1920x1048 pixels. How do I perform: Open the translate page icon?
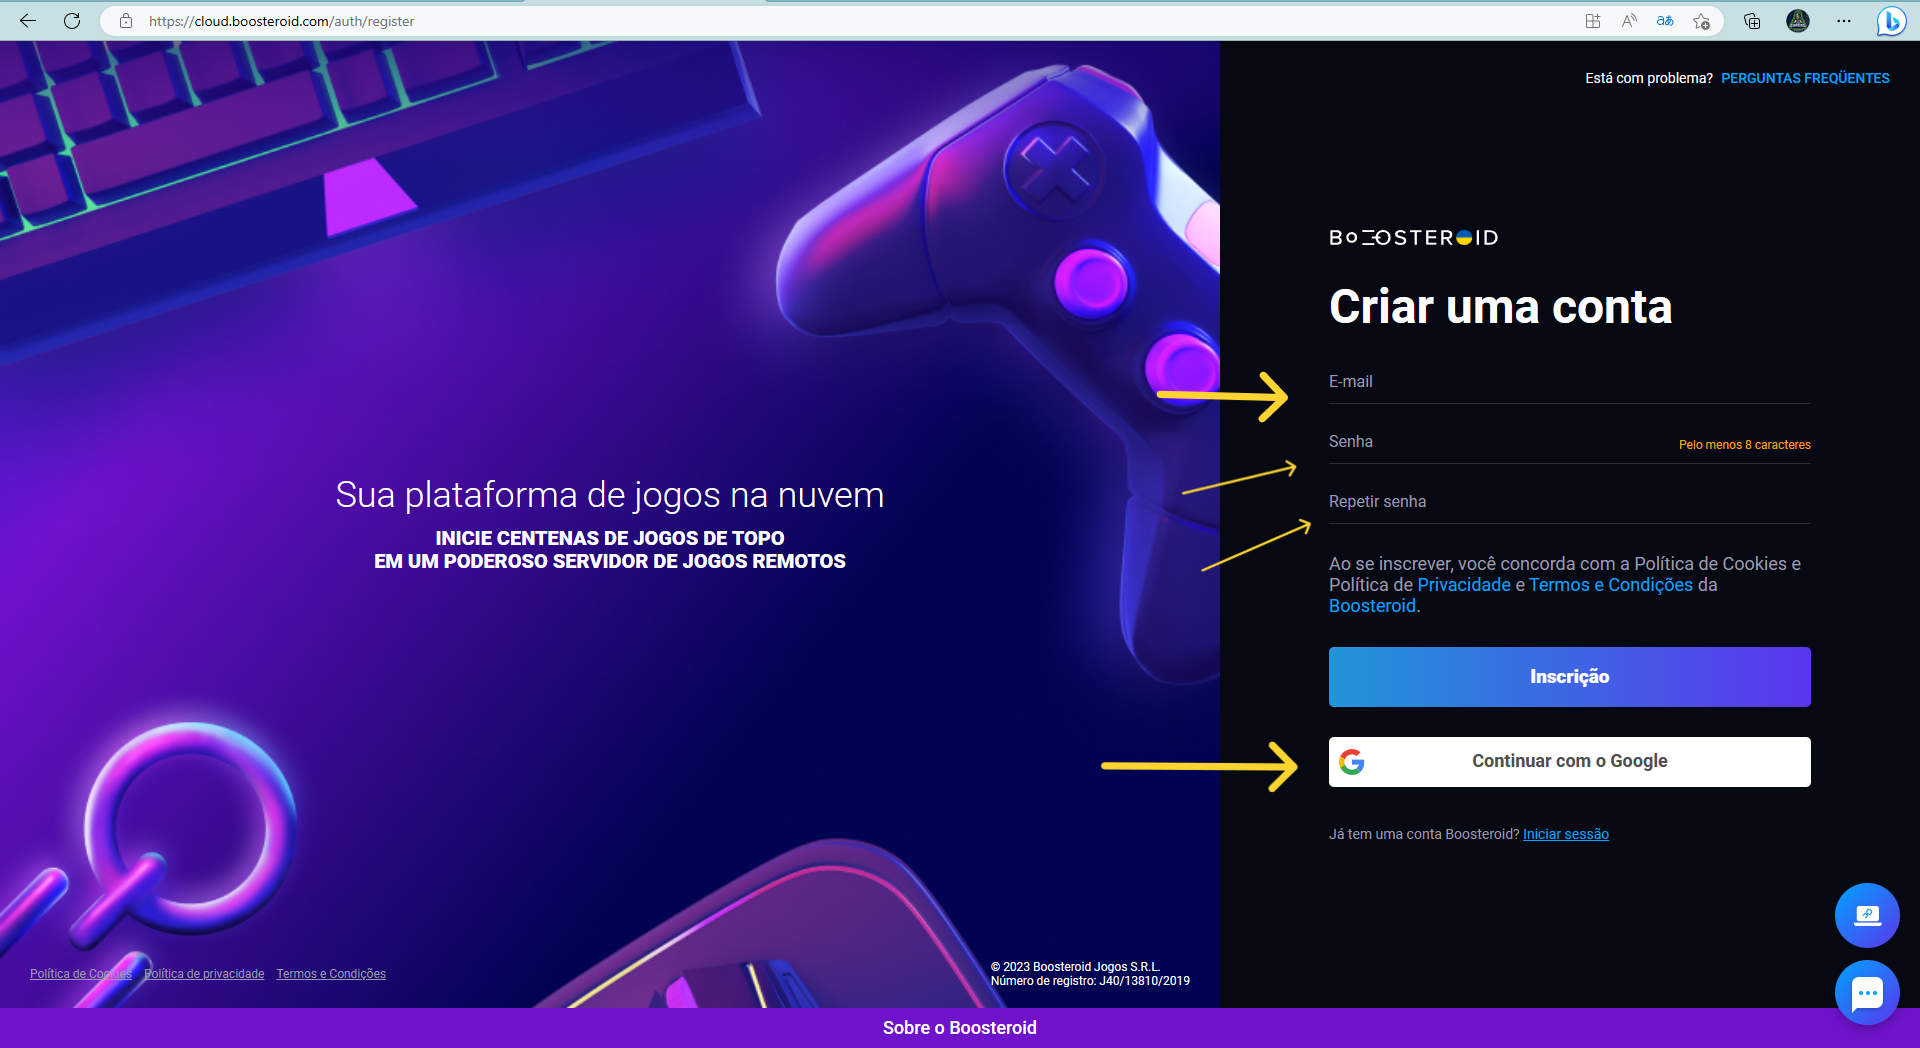point(1665,21)
